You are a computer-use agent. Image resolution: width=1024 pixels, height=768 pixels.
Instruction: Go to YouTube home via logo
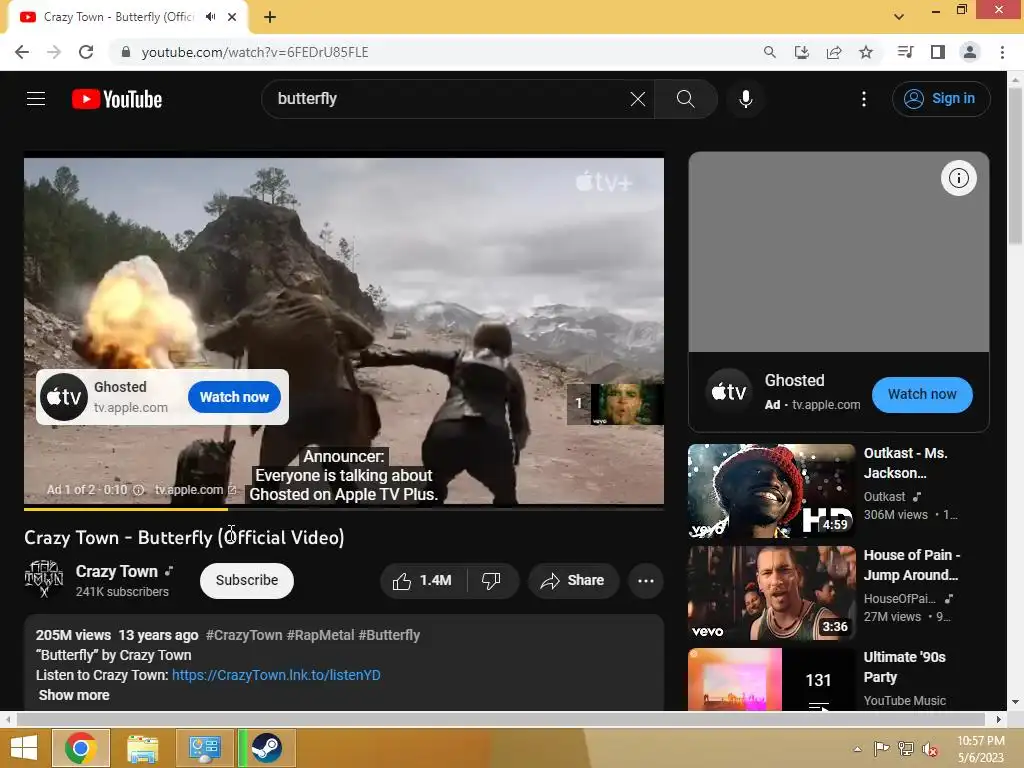(117, 99)
